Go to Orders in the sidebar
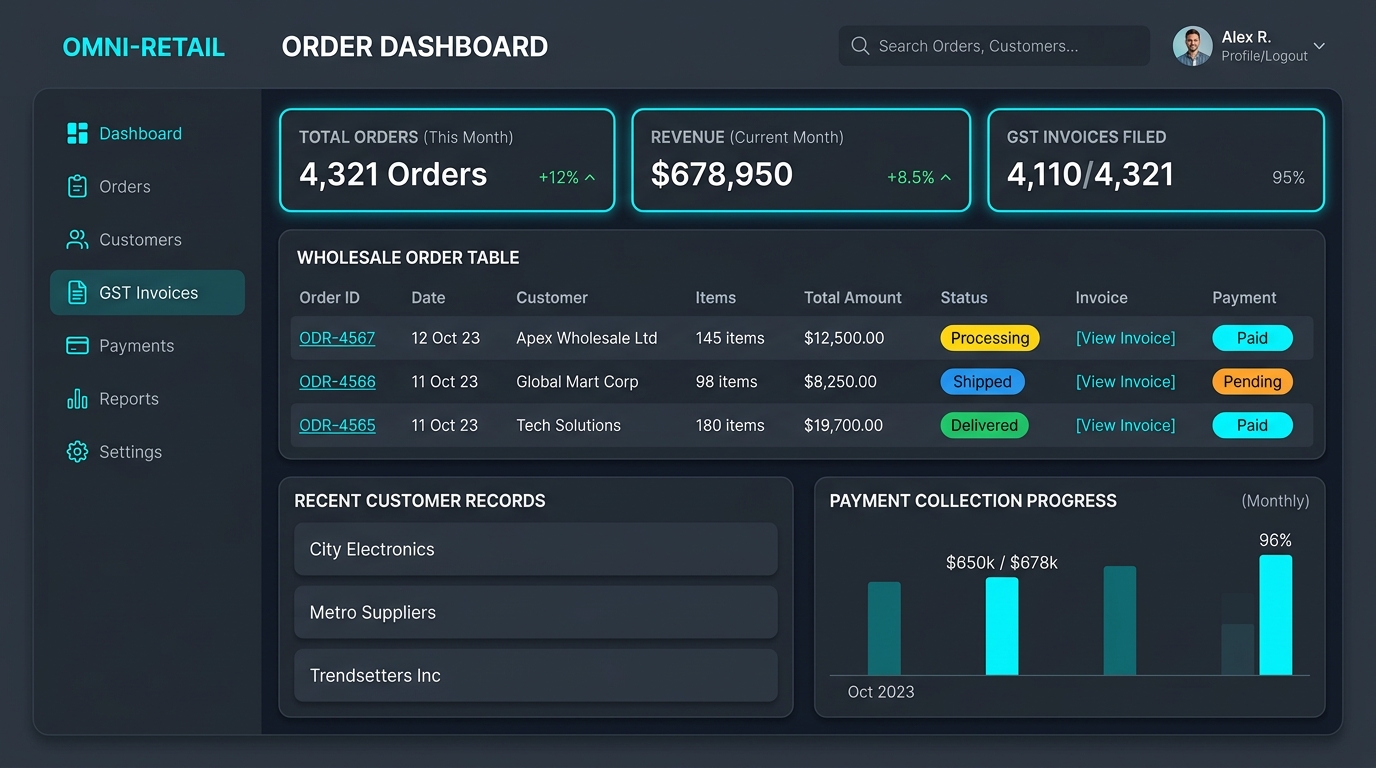Screen dimensions: 1376x768 [x=125, y=186]
